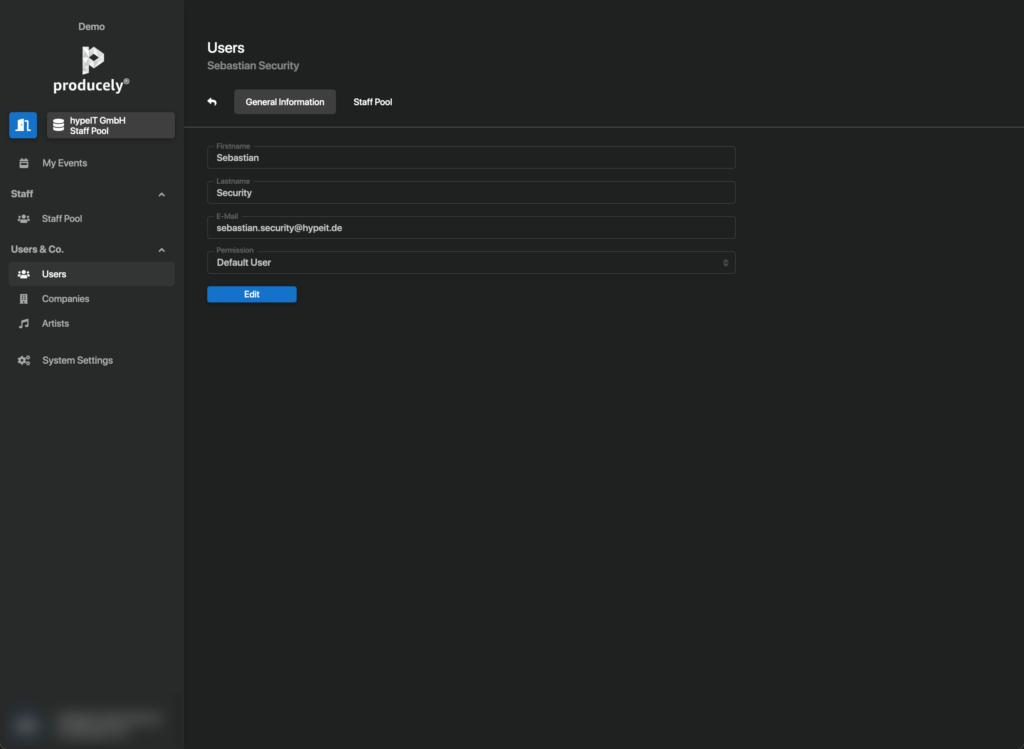
Task: Open the Staff Pool tab
Action: 372,102
